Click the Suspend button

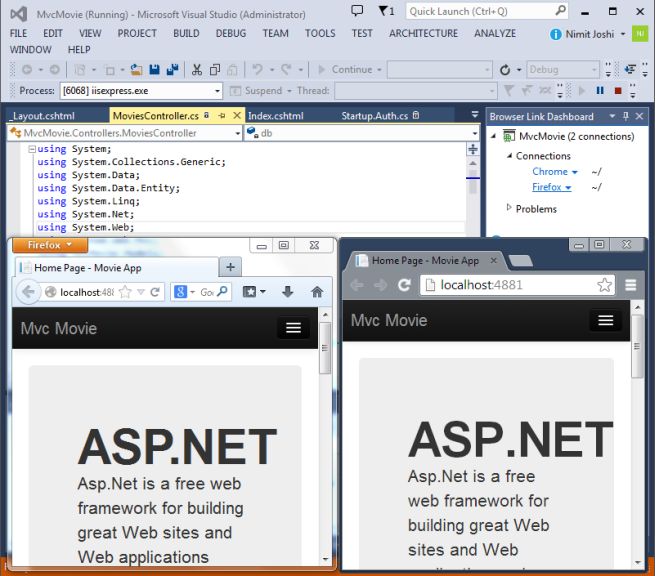[256, 91]
